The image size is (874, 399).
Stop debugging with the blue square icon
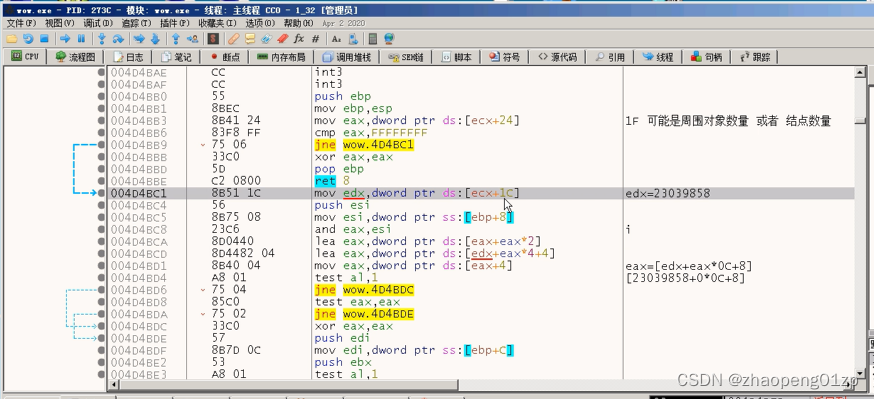tap(44, 38)
